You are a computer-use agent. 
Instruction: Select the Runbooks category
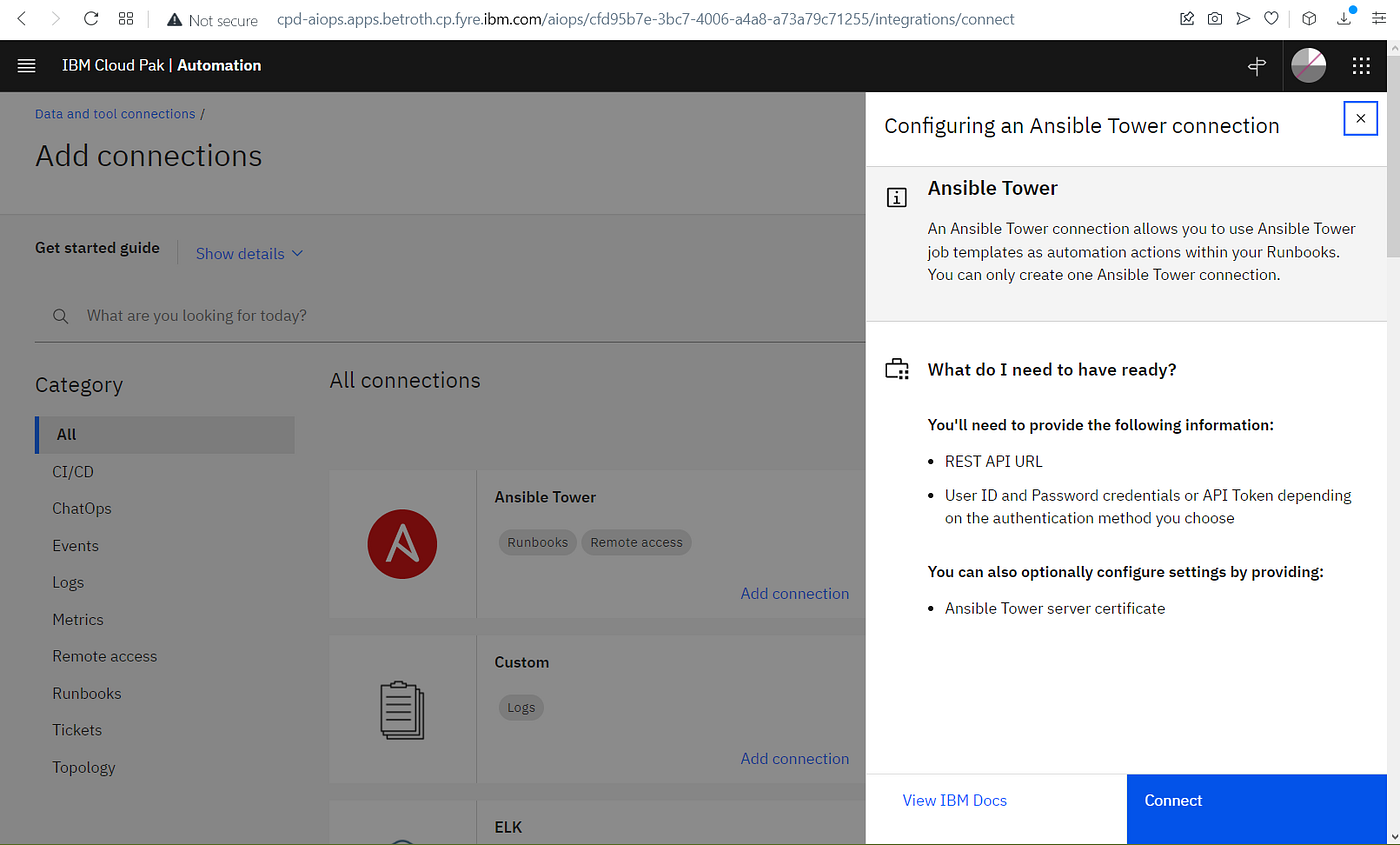pos(87,693)
